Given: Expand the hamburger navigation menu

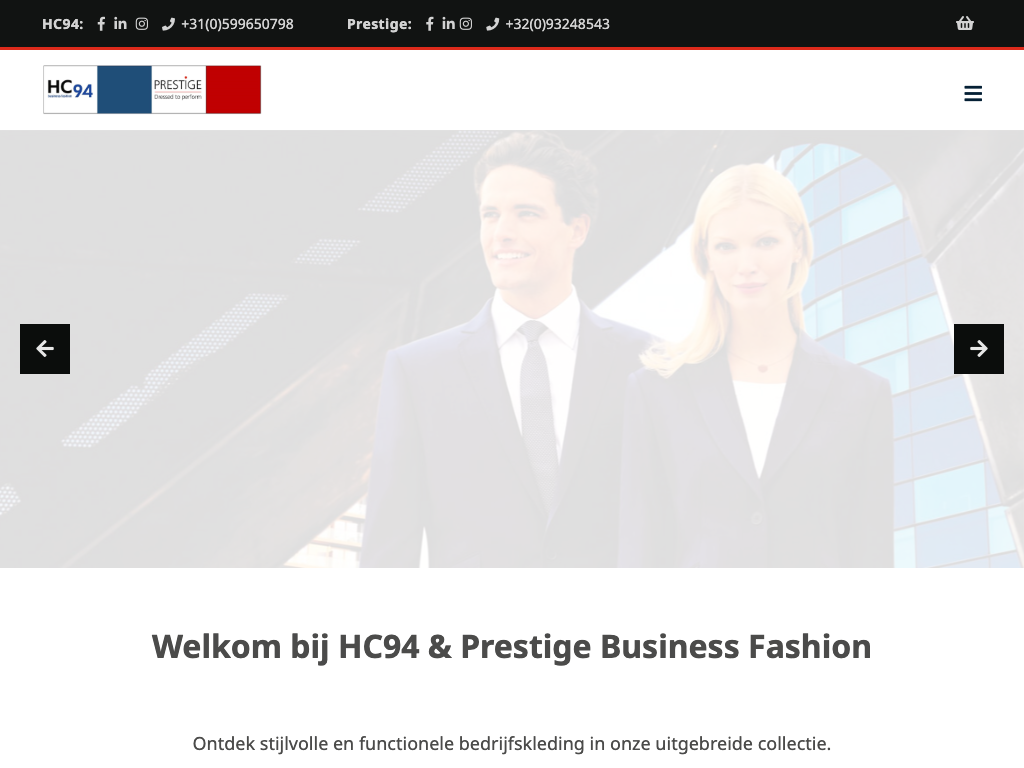Looking at the screenshot, I should [x=973, y=93].
